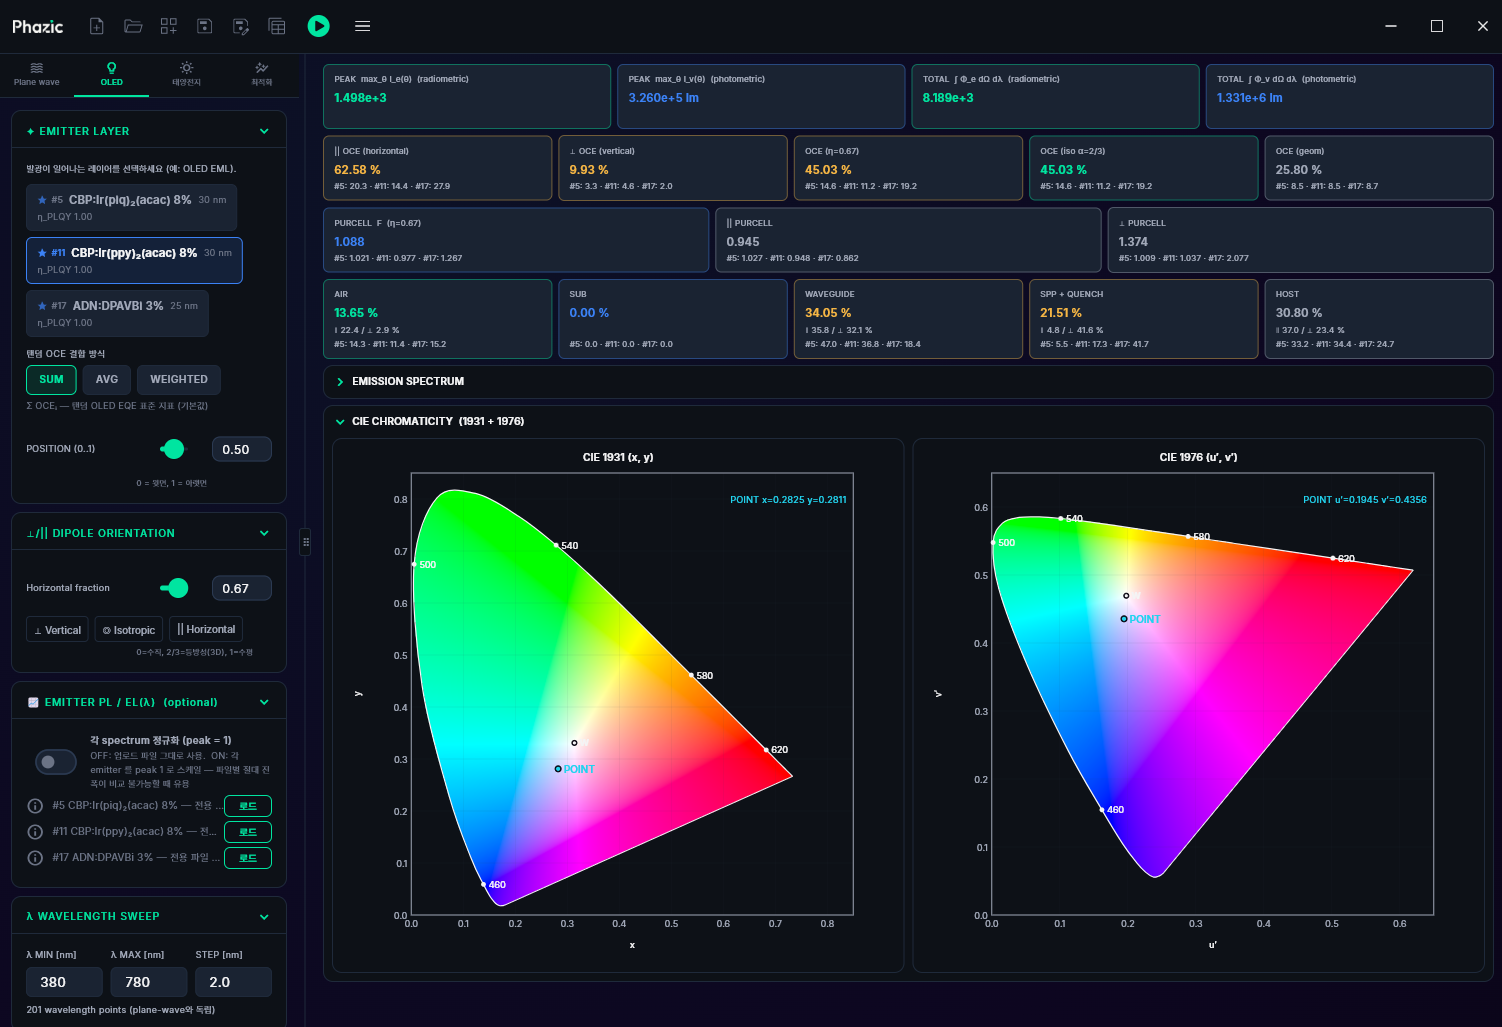Click the add-grid-block icon in toolbar

click(169, 26)
